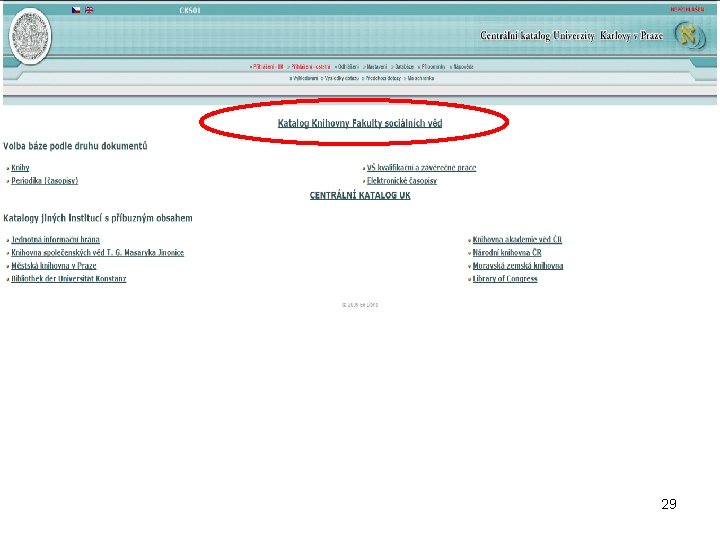This screenshot has width=720, height=540.
Task: Click the 'NEPŘIHLÁŠEN' status text at top right
Action: click(x=687, y=9)
